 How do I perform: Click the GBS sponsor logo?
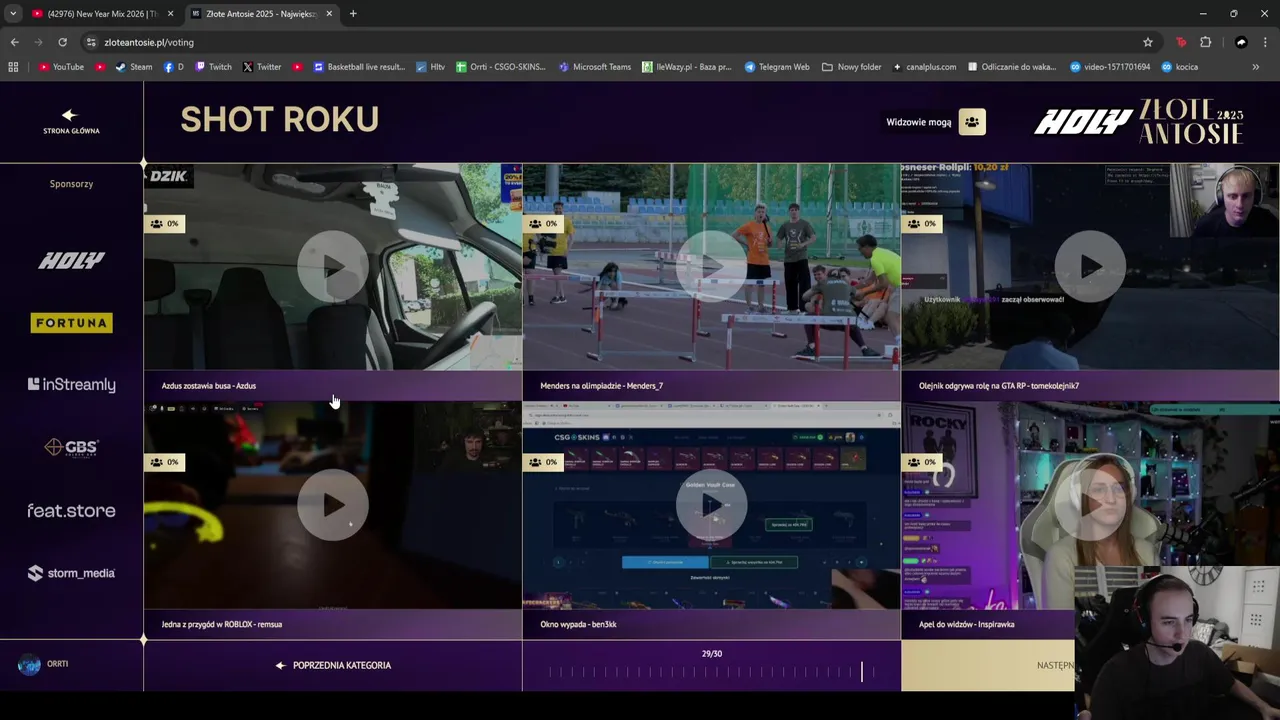click(71, 447)
